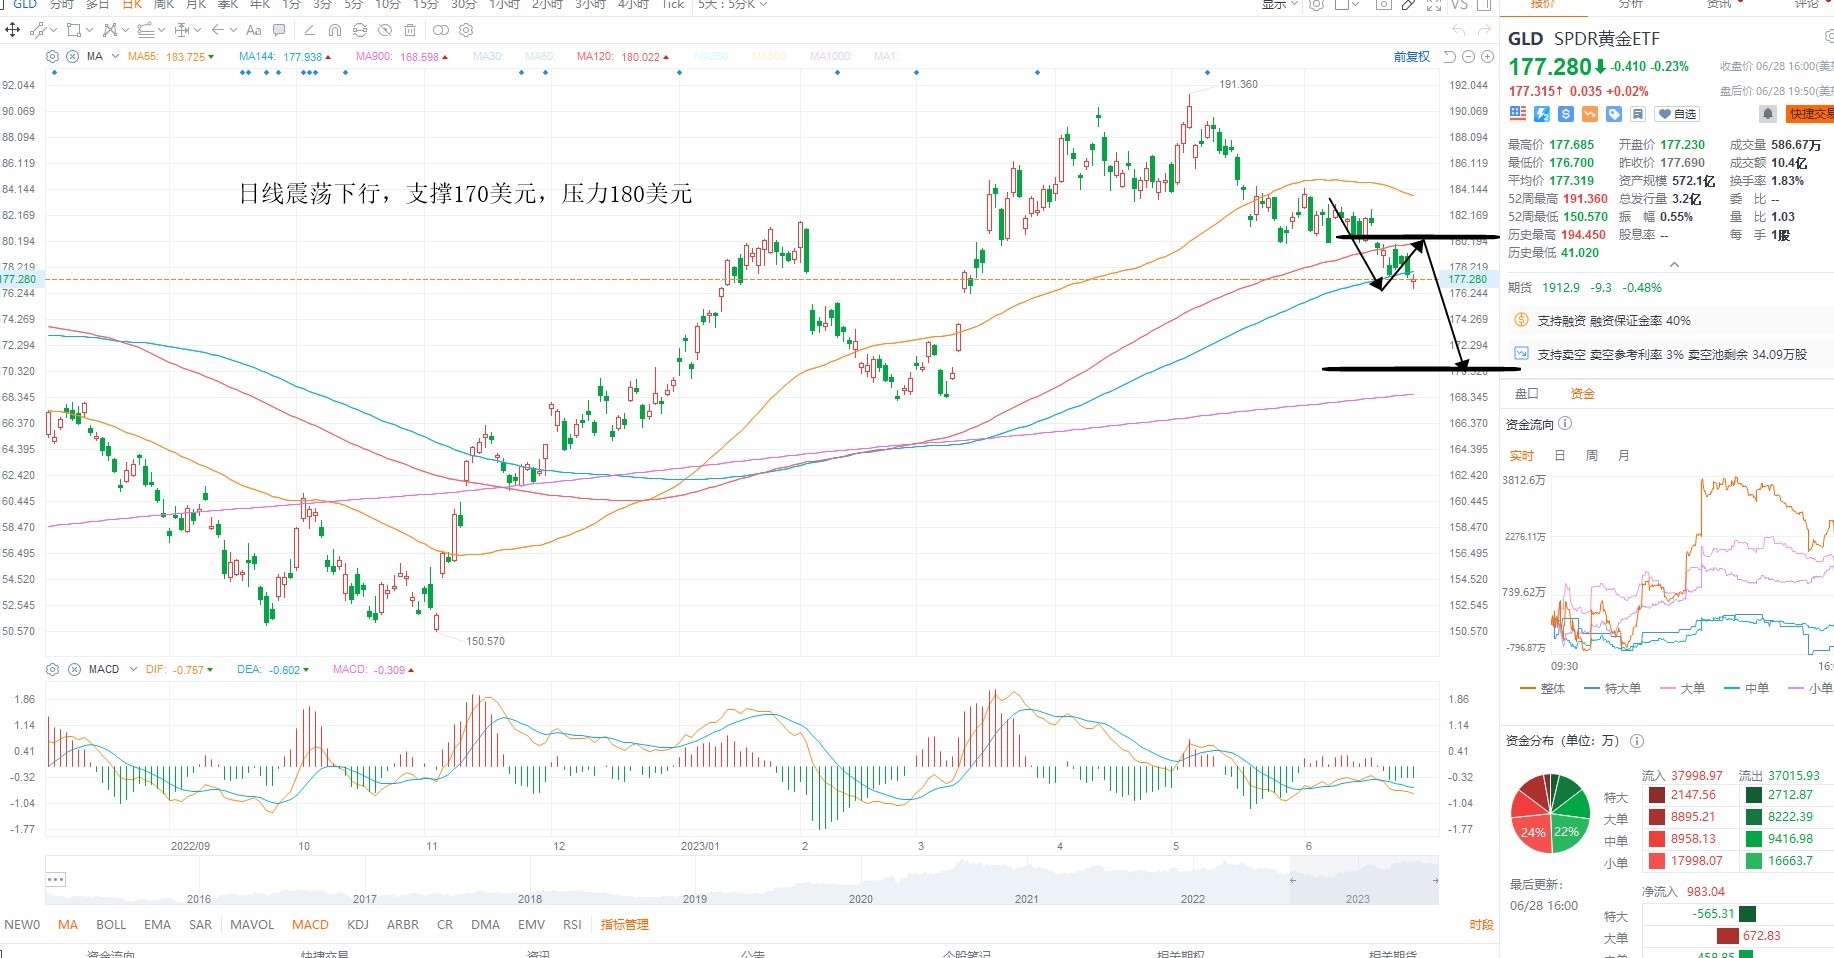
Task: Delete drawings with the trash icon
Action: (x=410, y=30)
